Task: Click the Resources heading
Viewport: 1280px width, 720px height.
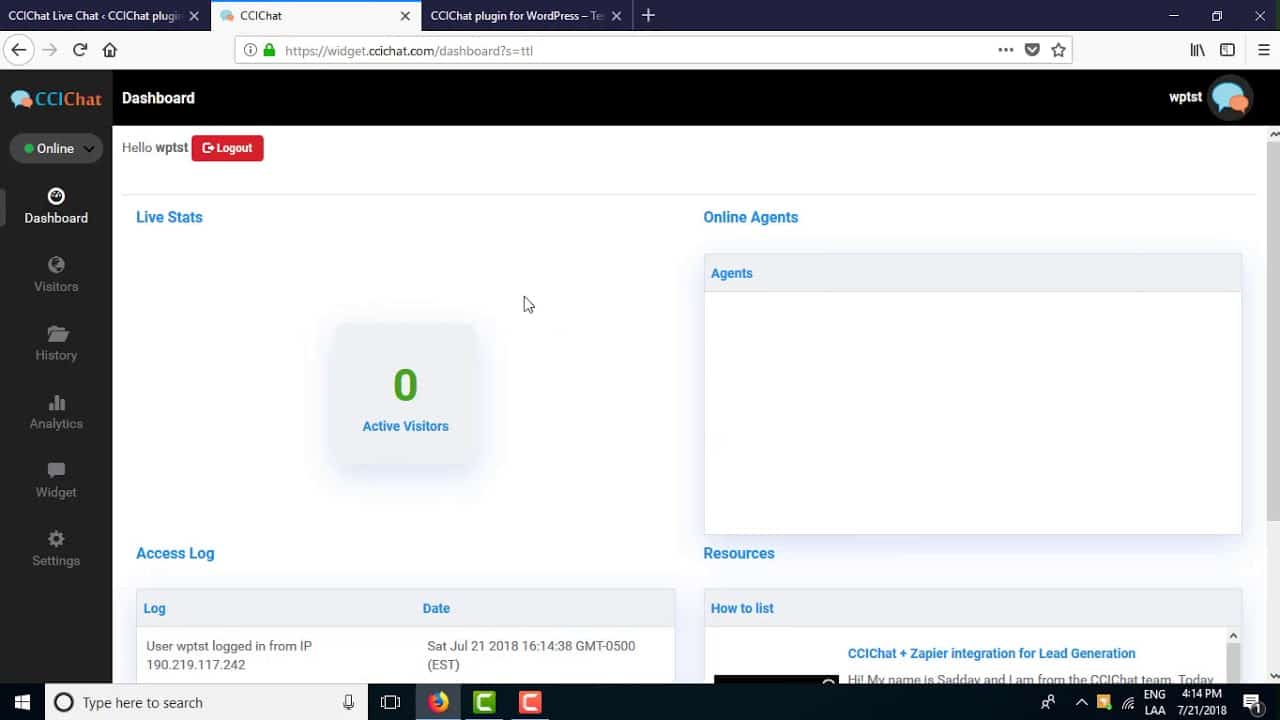Action: click(x=738, y=553)
